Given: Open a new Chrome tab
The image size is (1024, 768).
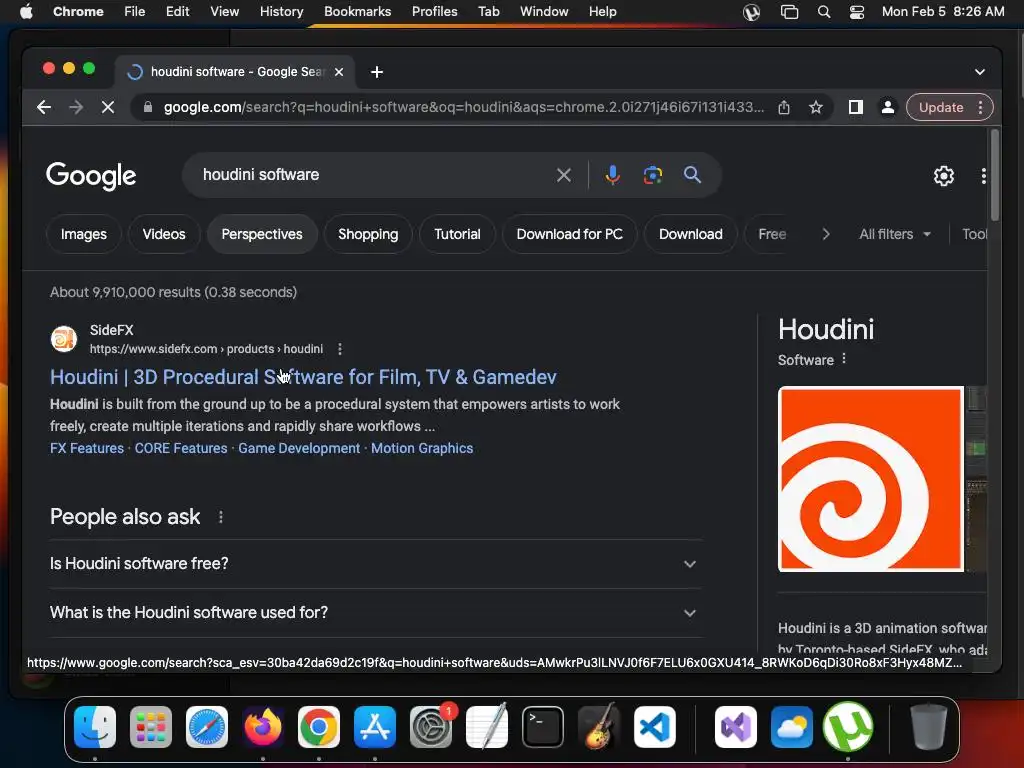Looking at the screenshot, I should (377, 72).
